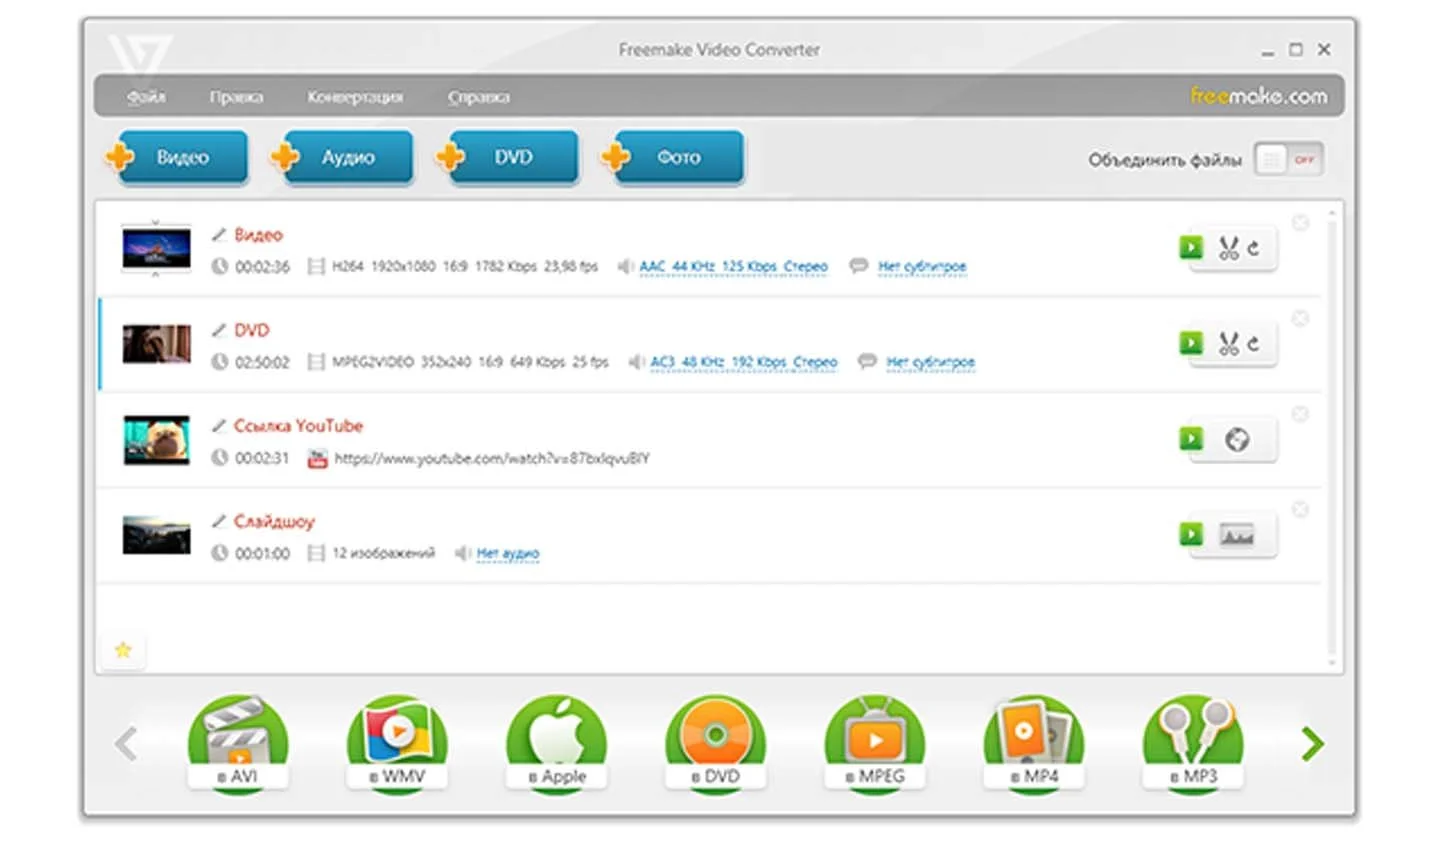Open the AAC 44 KHz audio track dropdown
Screen dimensions: 1440x850
(733, 266)
